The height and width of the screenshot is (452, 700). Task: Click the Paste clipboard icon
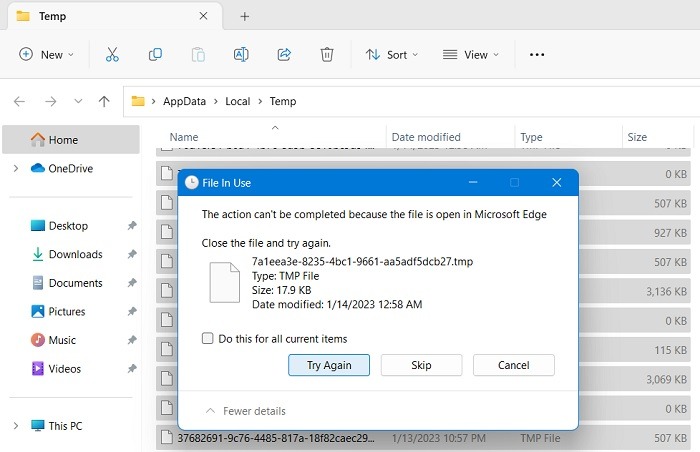point(198,54)
